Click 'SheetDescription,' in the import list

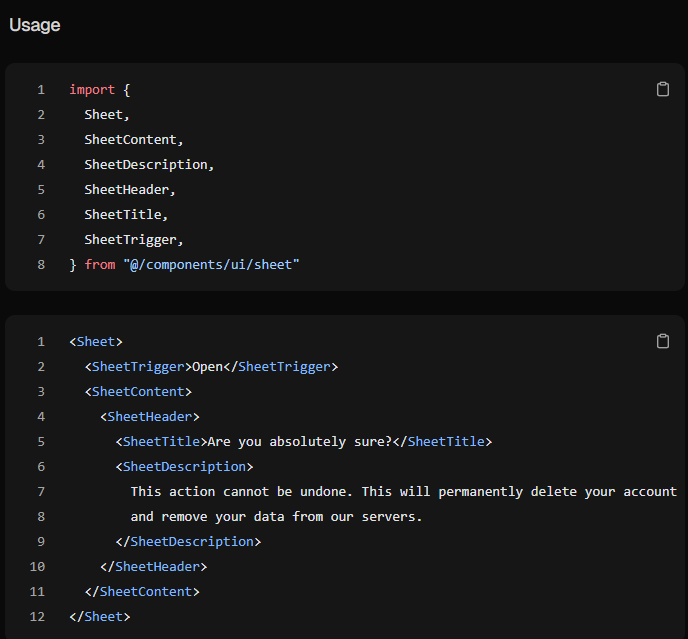click(x=149, y=165)
